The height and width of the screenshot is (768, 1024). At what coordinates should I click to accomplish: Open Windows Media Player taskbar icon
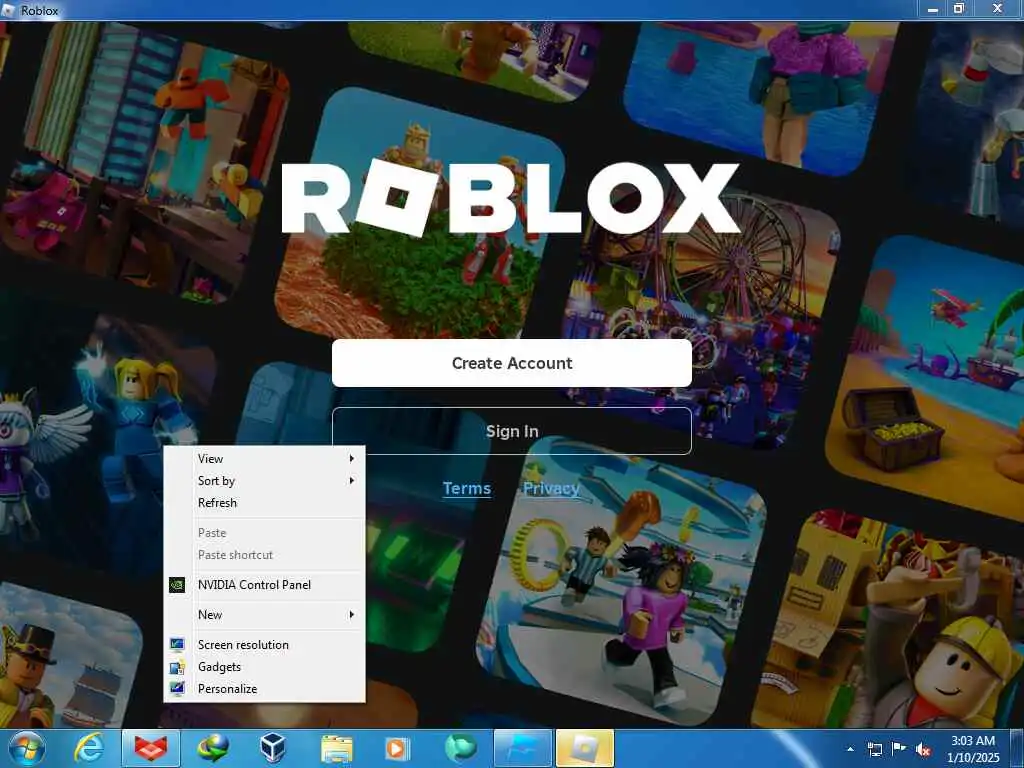pyautogui.click(x=397, y=748)
